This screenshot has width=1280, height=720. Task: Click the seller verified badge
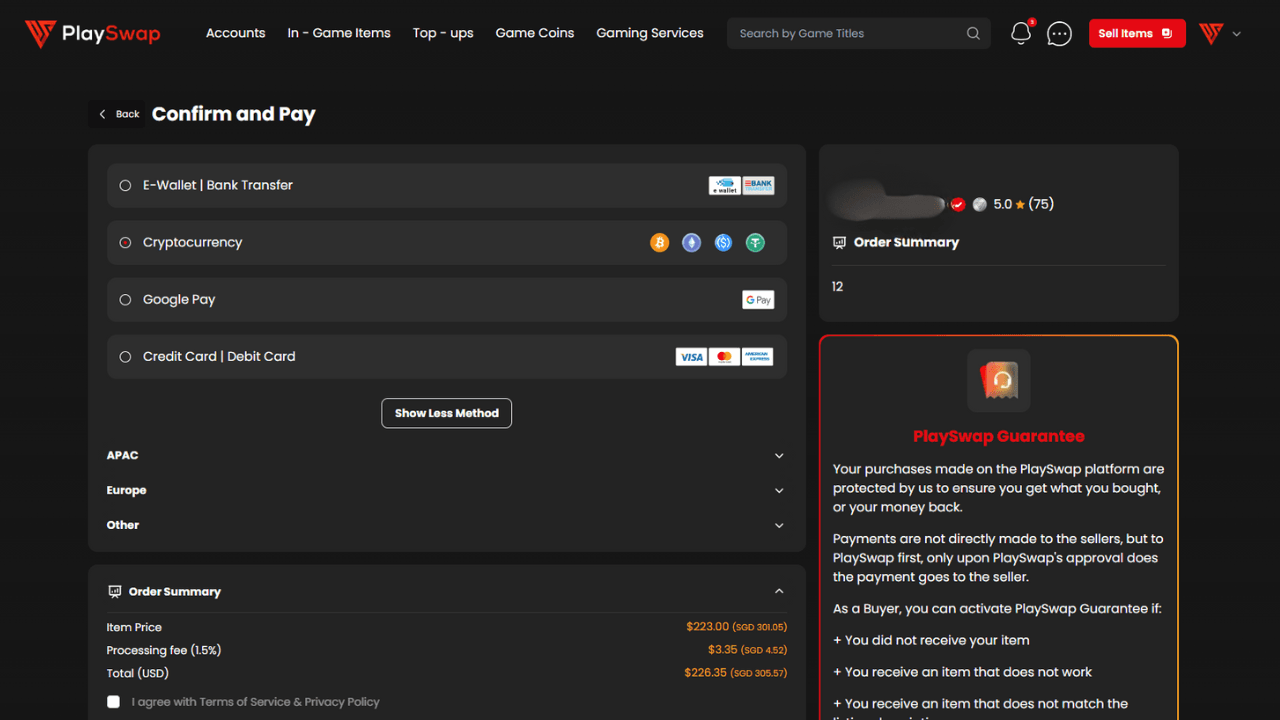pyautogui.click(x=958, y=204)
